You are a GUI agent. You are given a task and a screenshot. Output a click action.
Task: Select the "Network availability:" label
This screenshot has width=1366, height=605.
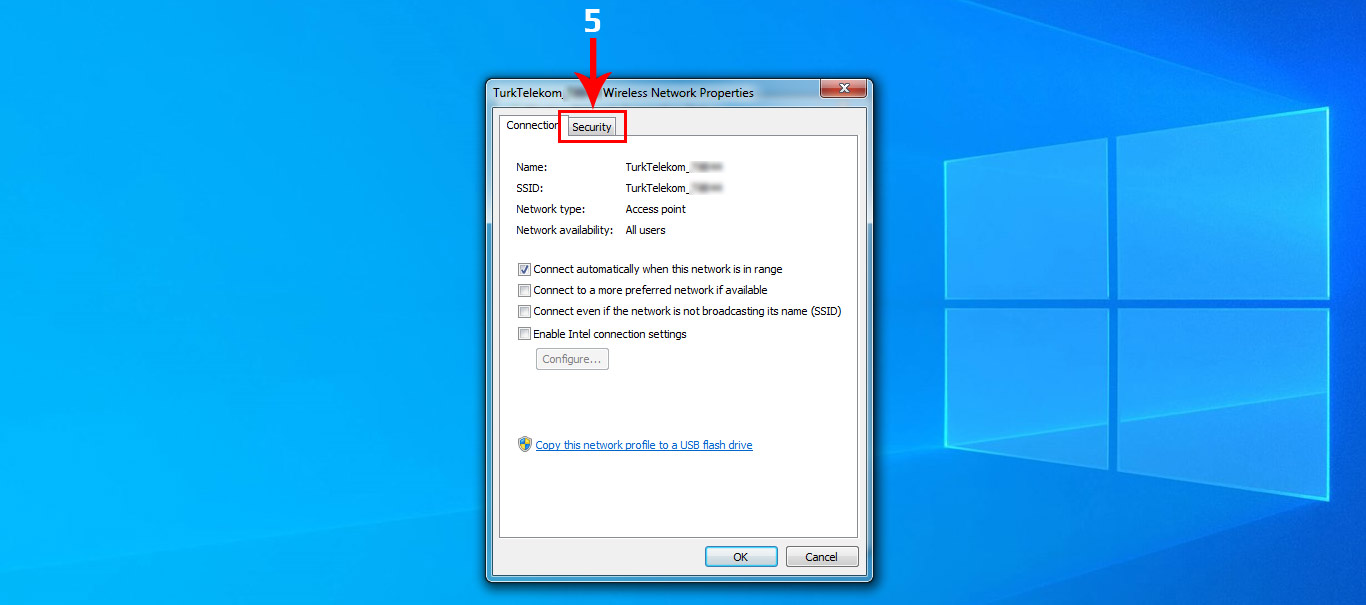[564, 230]
